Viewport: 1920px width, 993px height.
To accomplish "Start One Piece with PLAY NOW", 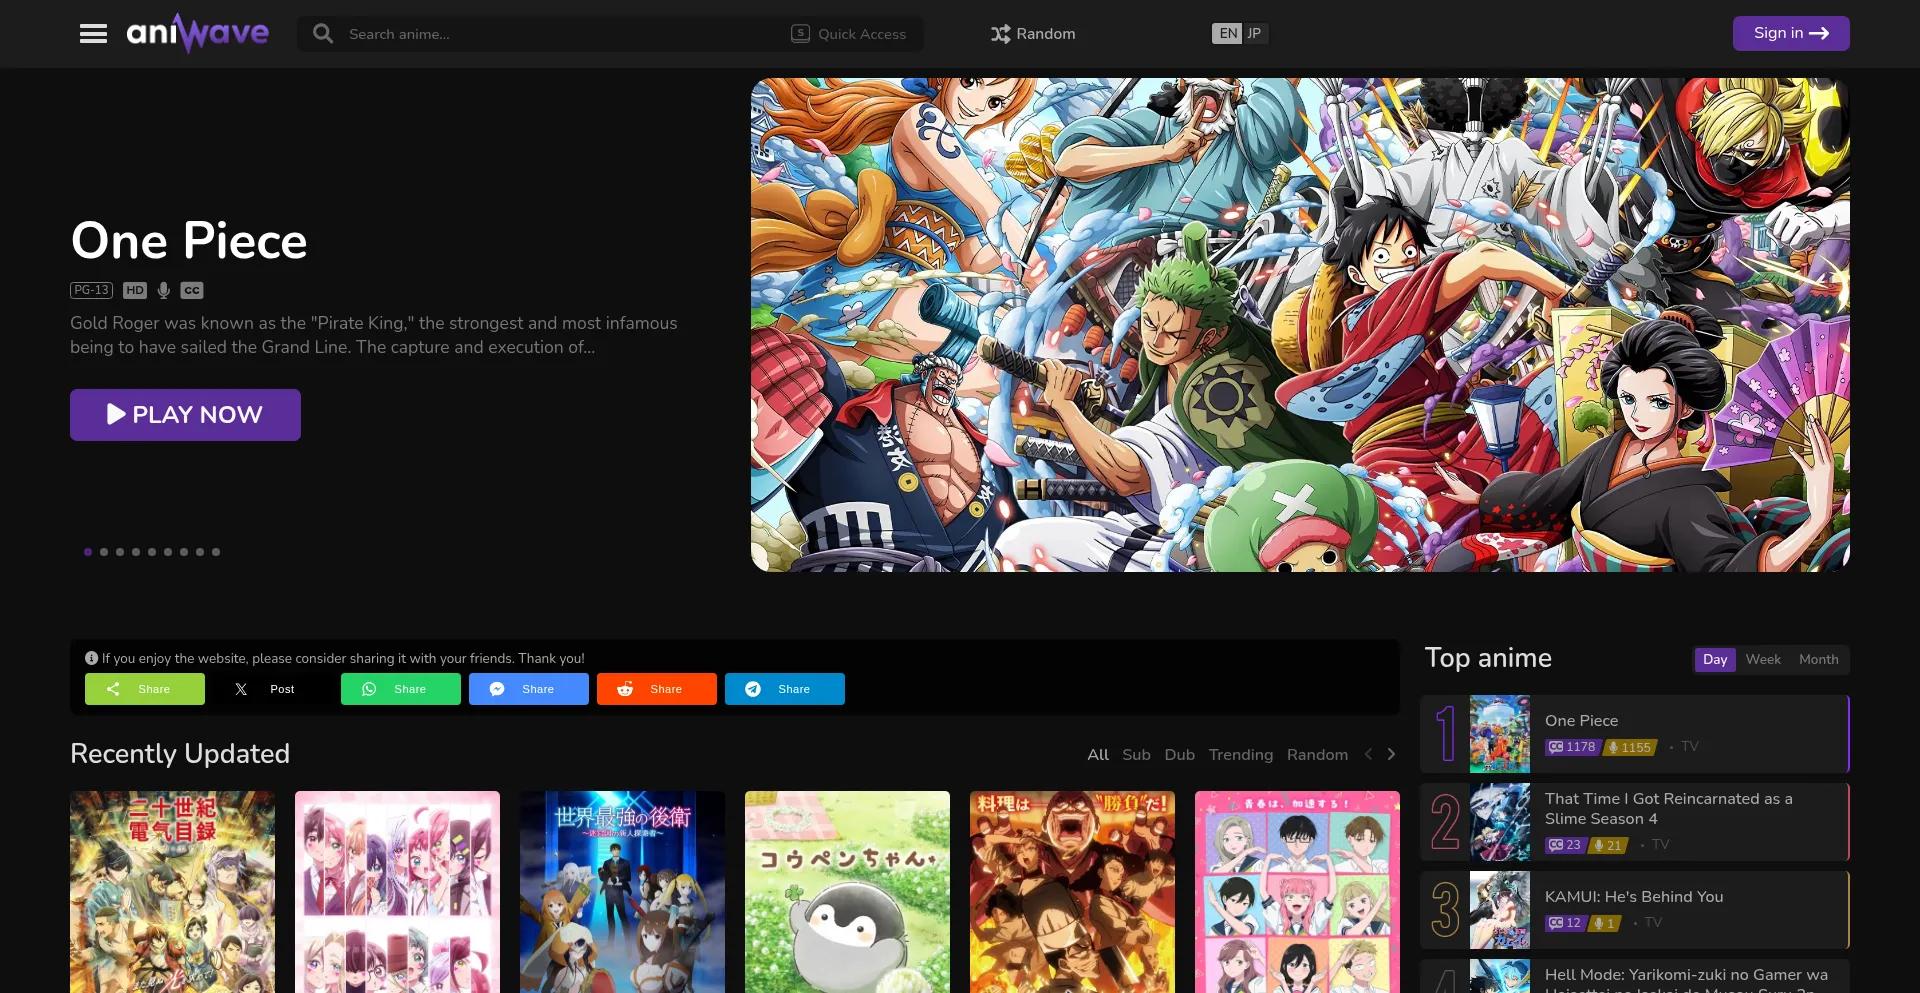I will coord(185,415).
